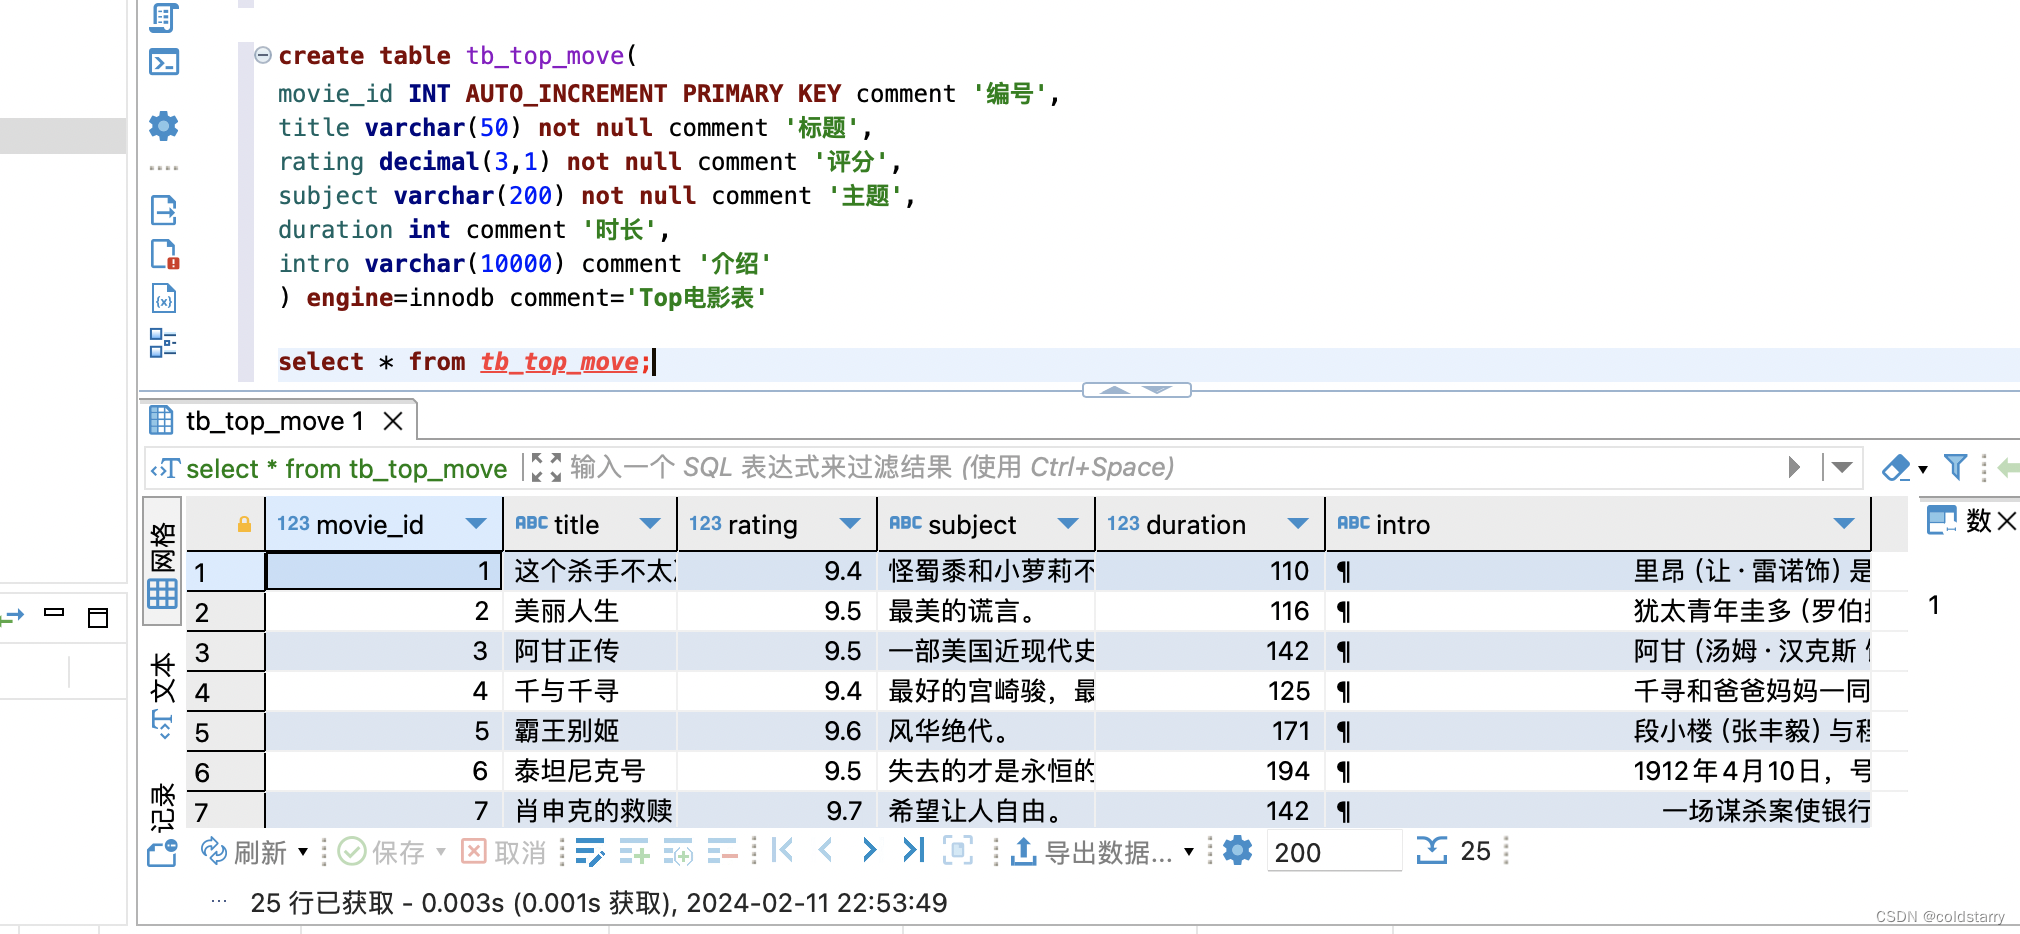
Task: Go to first row navigation icon
Action: coord(783,851)
